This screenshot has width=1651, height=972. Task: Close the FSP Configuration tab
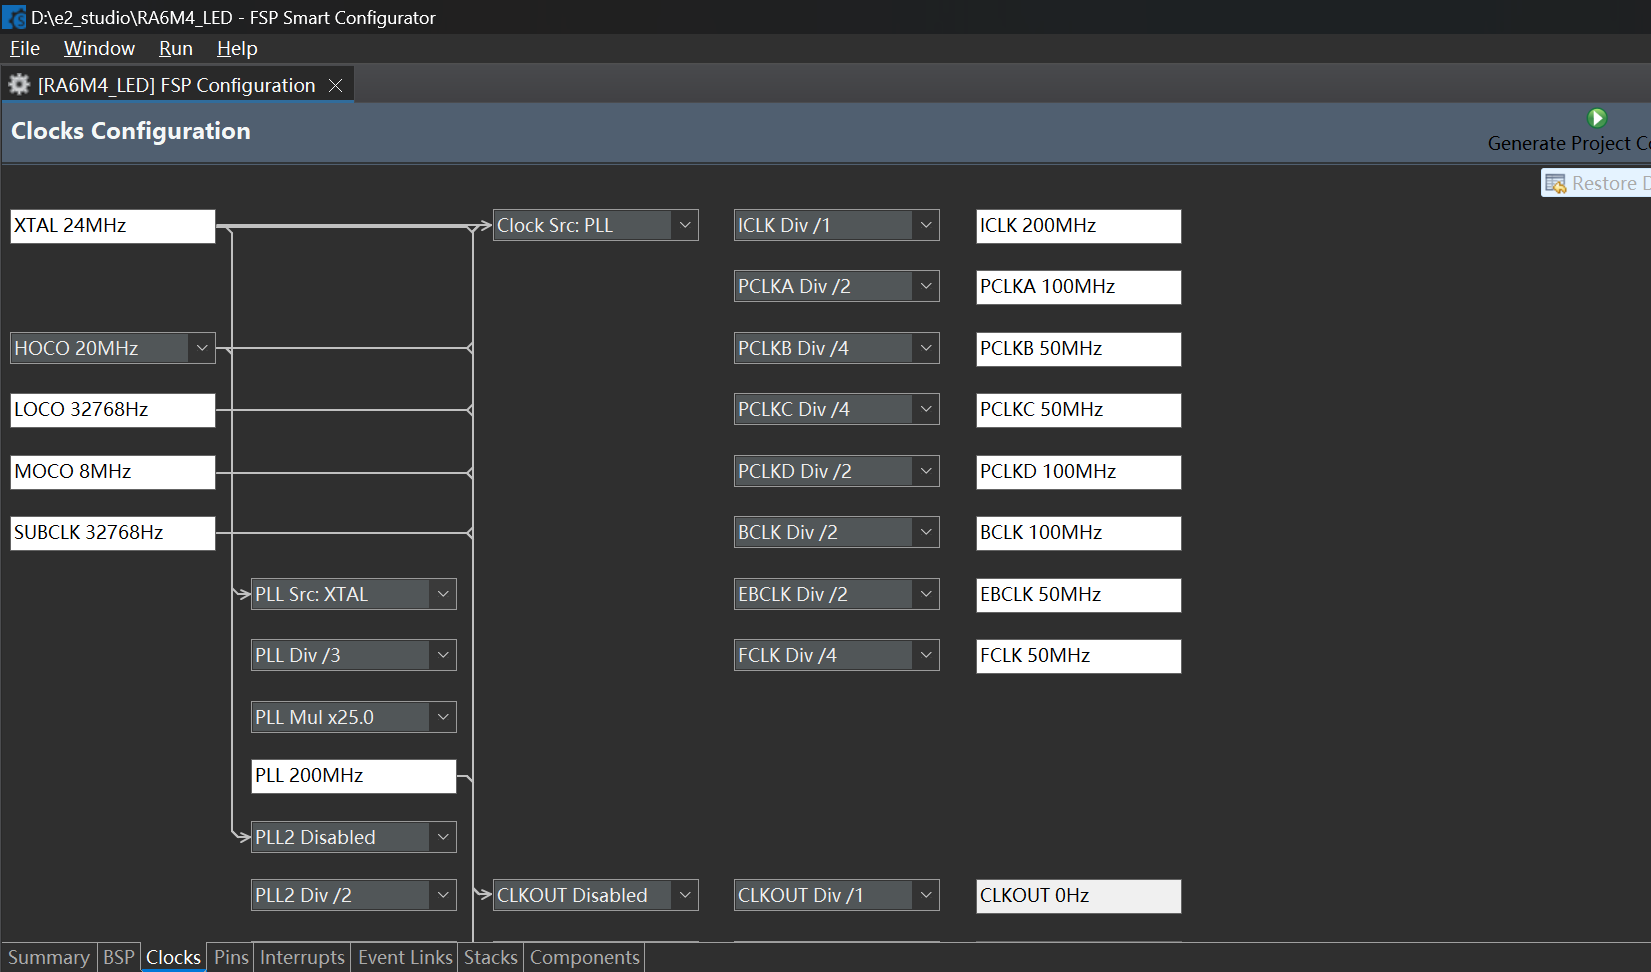[336, 85]
